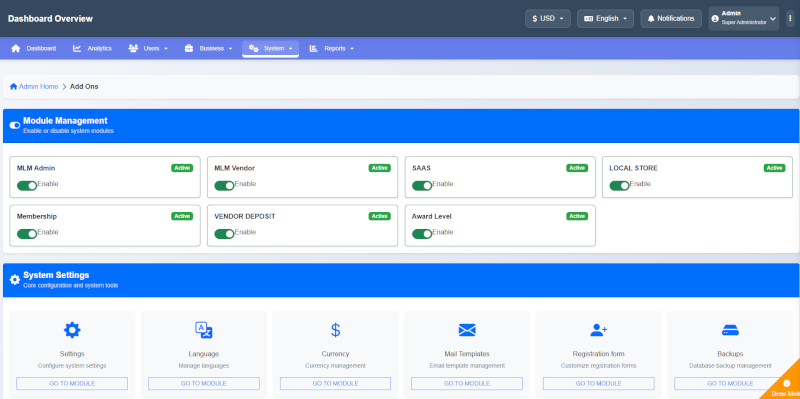Expand the System menu
This screenshot has height=399, width=800.
pos(270,48)
